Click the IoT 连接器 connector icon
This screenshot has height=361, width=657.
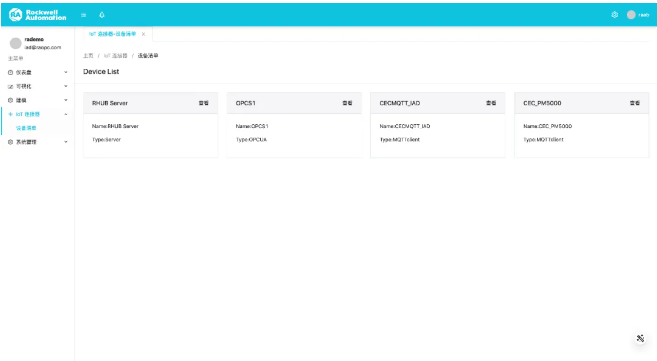[x=10, y=114]
